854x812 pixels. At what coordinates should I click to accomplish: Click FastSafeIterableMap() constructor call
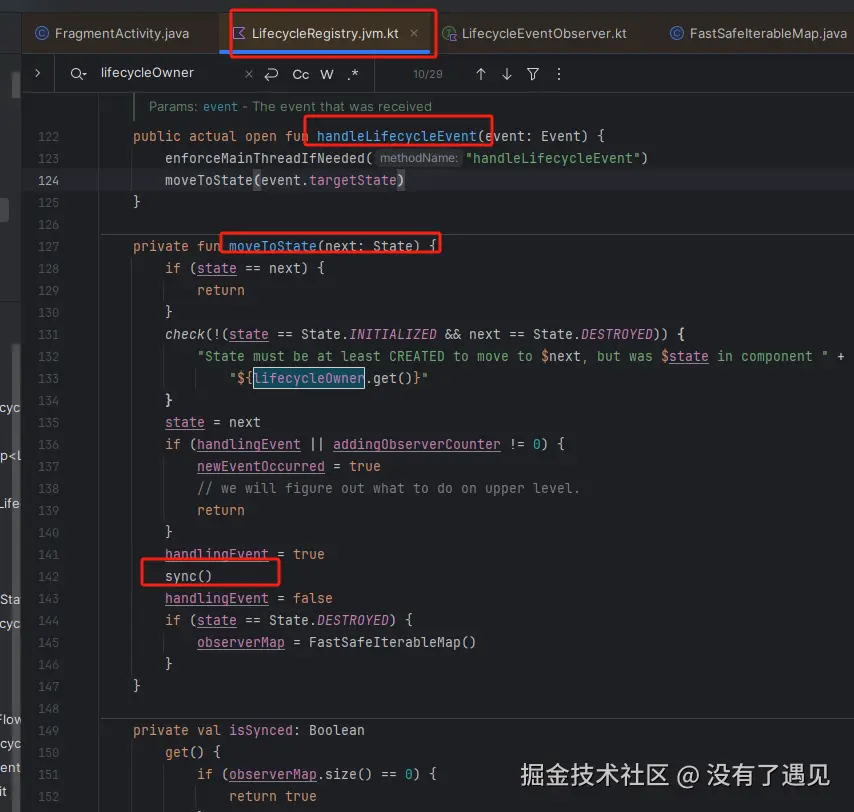tap(392, 643)
